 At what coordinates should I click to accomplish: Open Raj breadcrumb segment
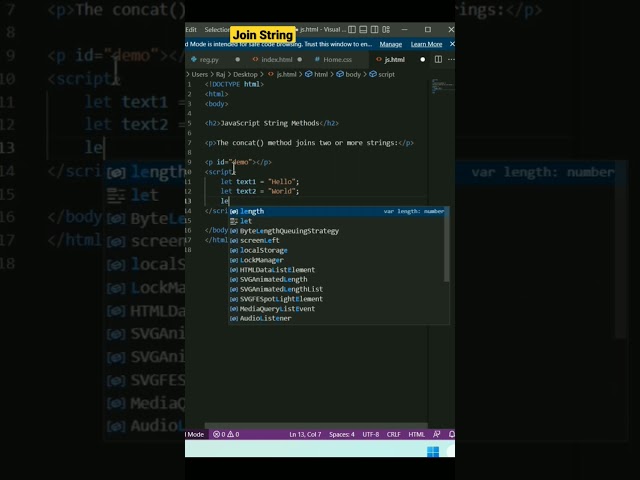(x=220, y=74)
